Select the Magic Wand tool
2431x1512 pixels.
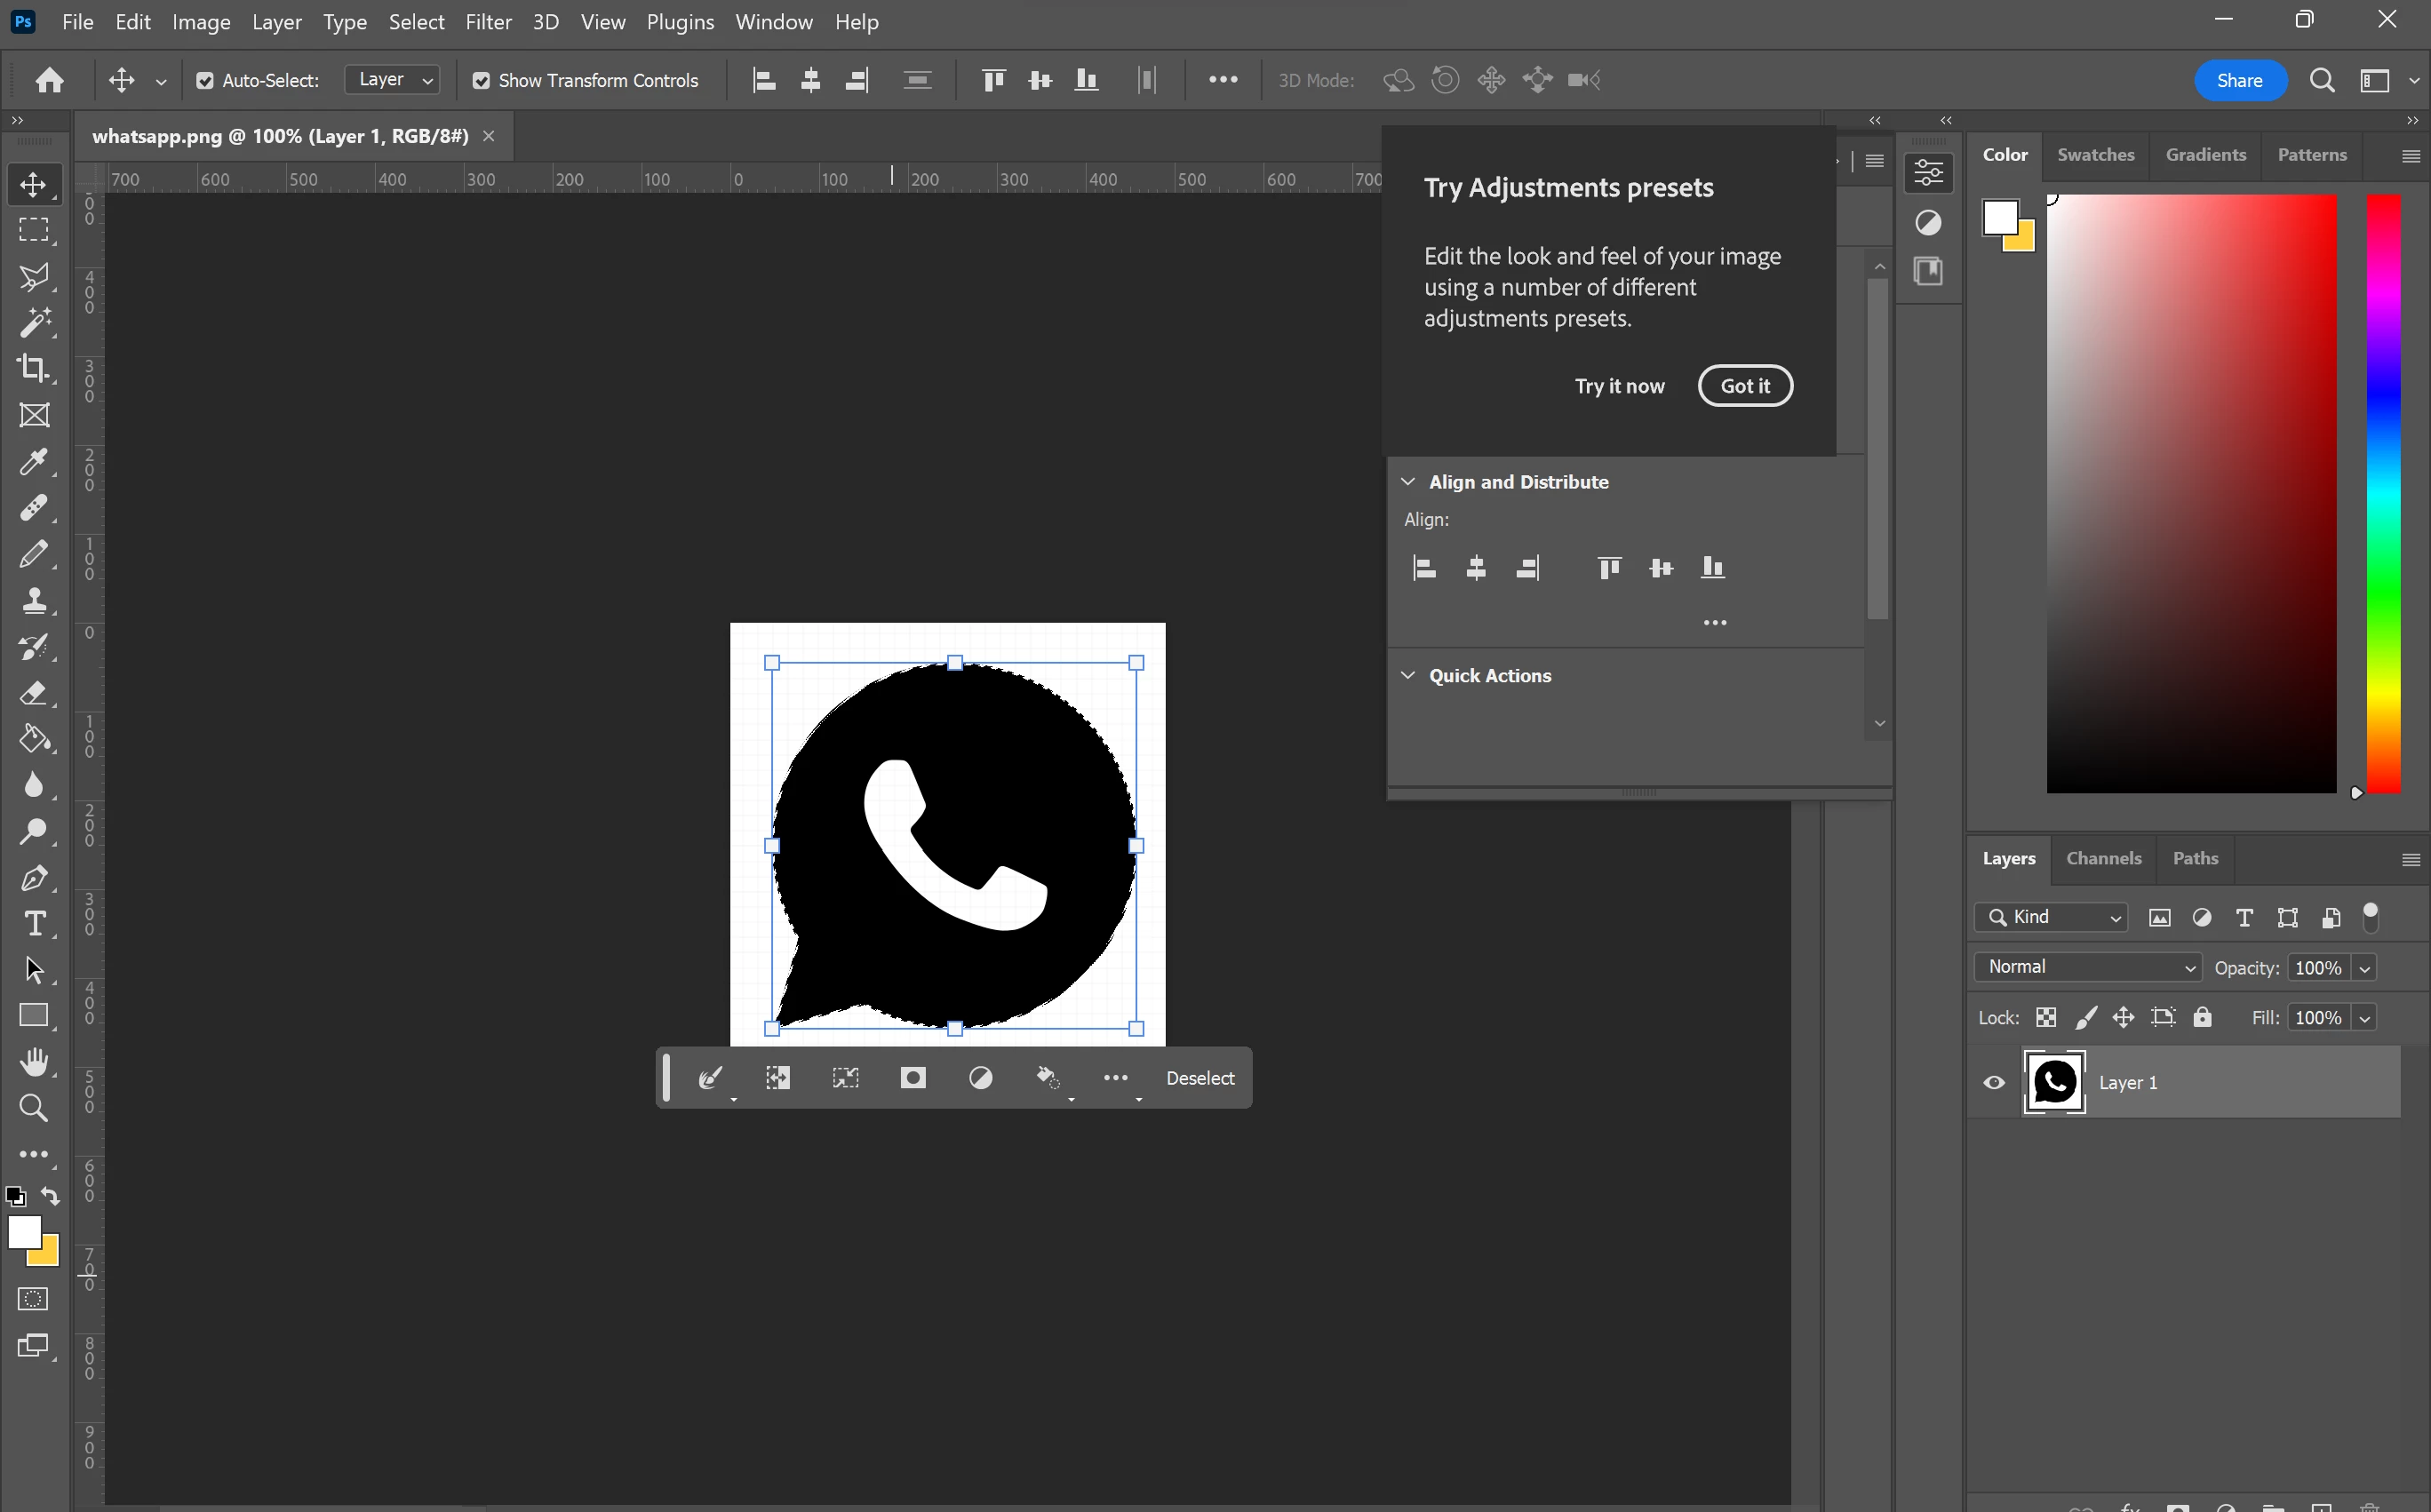pos(33,323)
